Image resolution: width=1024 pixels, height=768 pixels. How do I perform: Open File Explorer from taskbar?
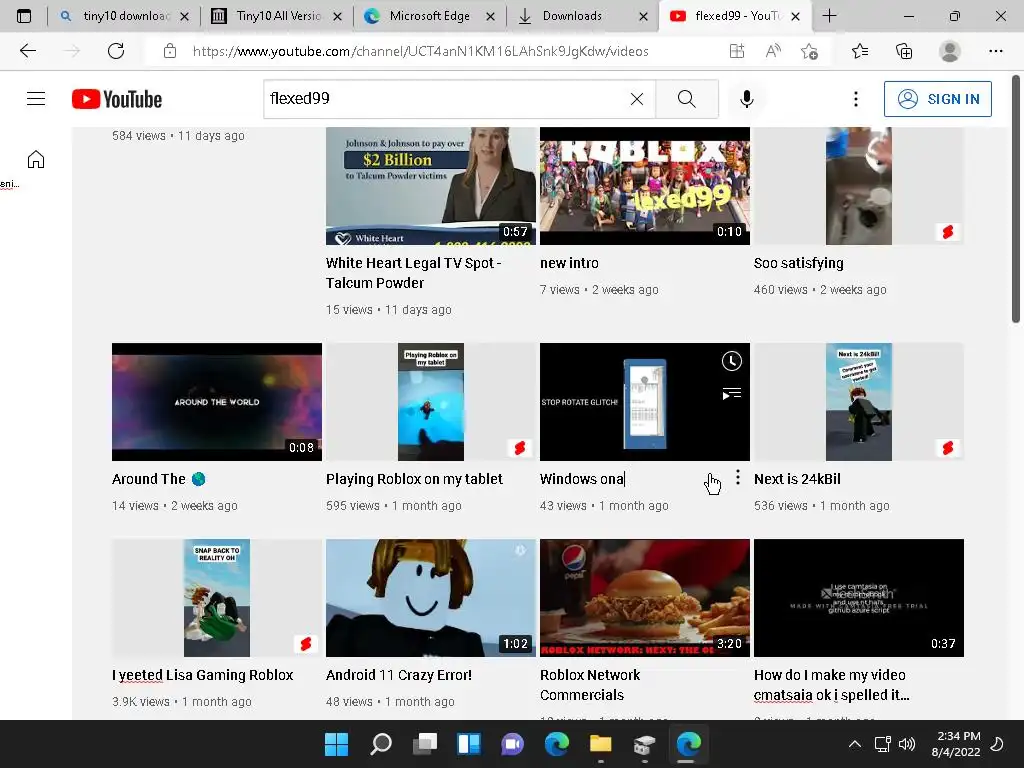[600, 744]
